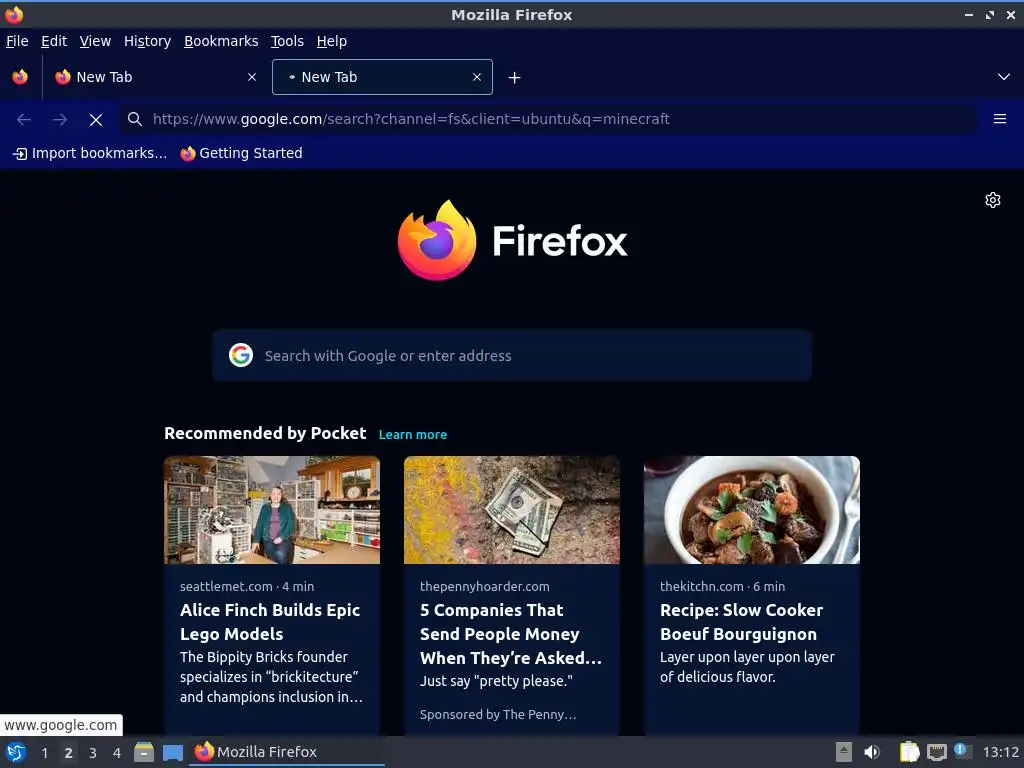Switch to the first New Tab
Screen dimensions: 1024x768
point(155,77)
